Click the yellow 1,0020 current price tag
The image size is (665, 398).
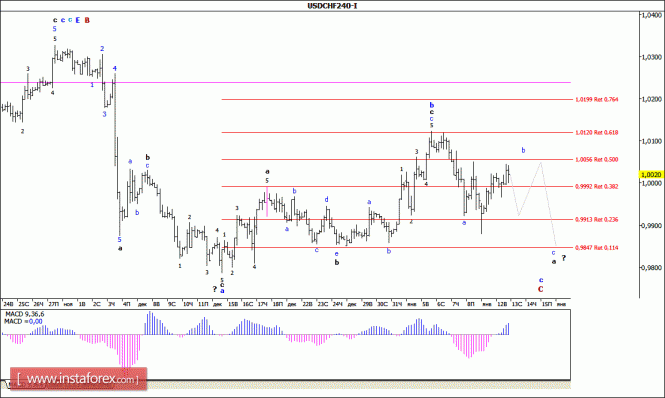tap(651, 174)
